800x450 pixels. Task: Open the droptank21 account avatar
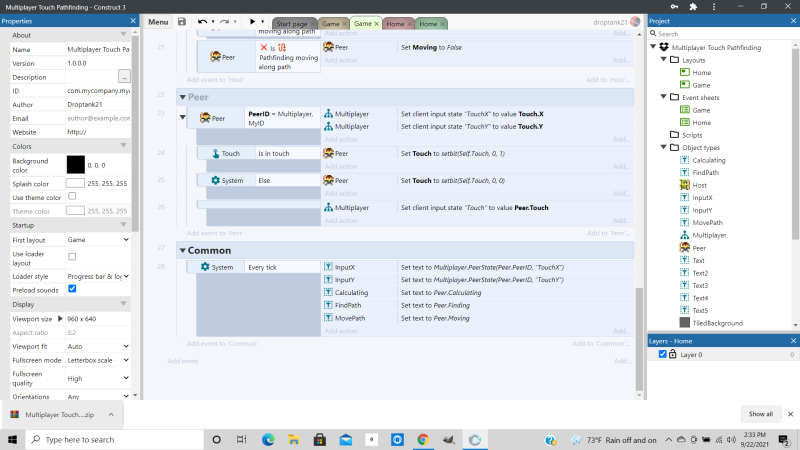click(635, 21)
